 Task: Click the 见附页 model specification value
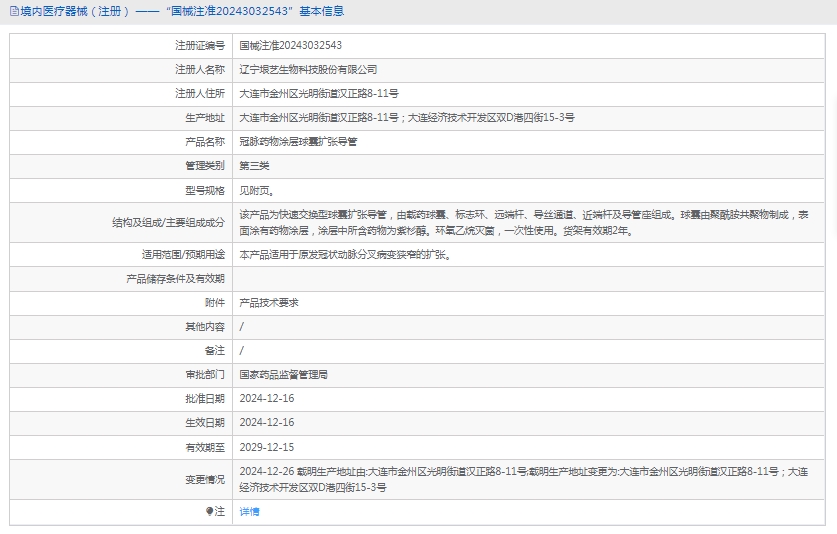[256, 190]
